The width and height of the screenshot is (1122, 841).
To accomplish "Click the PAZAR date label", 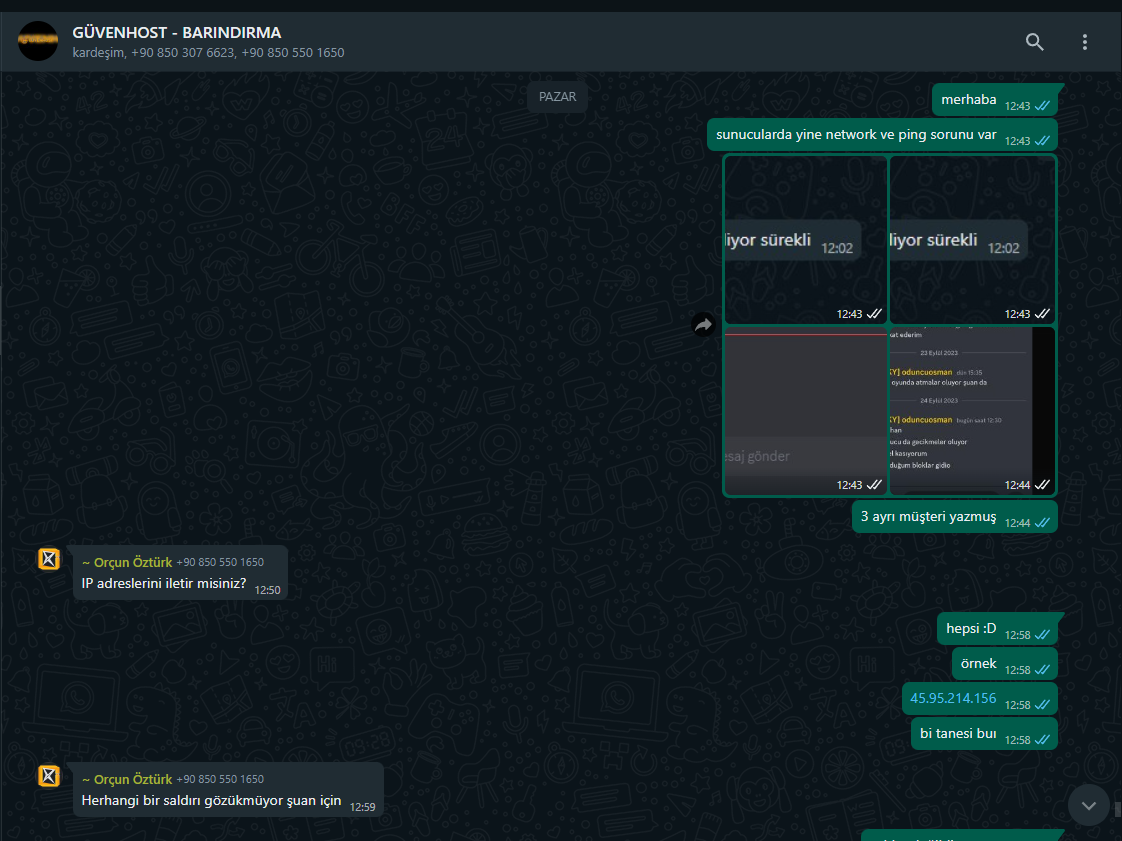I will 557,97.
